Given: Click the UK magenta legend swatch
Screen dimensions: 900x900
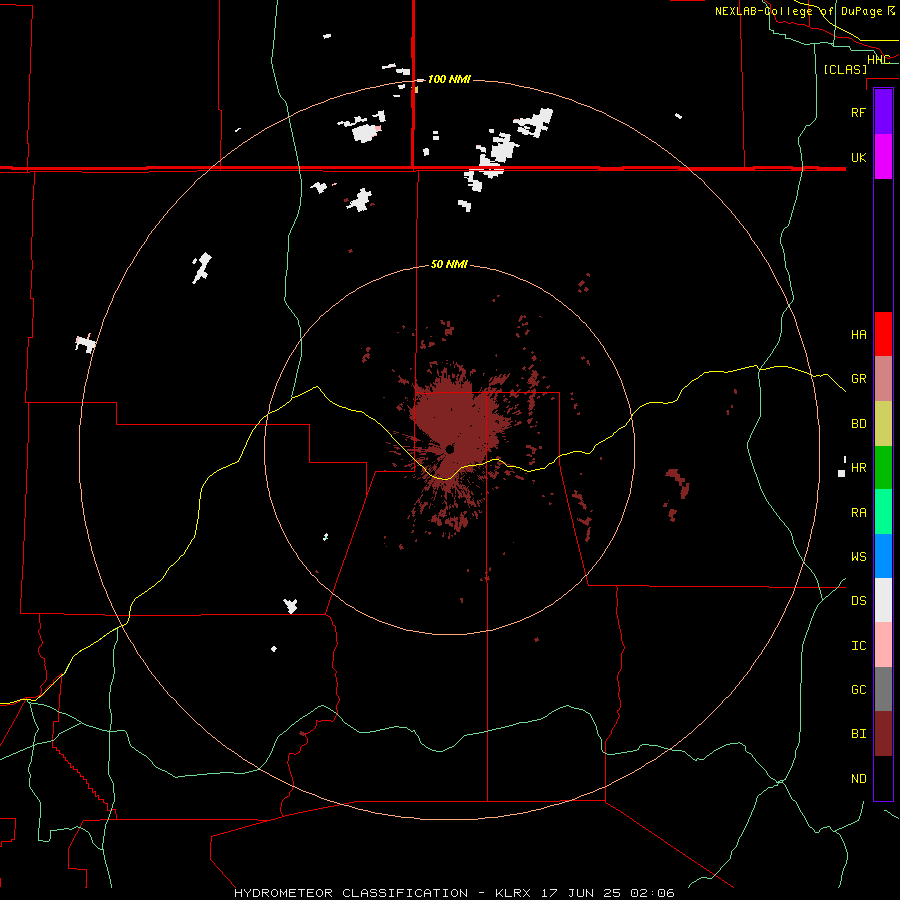Looking at the screenshot, I should [883, 156].
